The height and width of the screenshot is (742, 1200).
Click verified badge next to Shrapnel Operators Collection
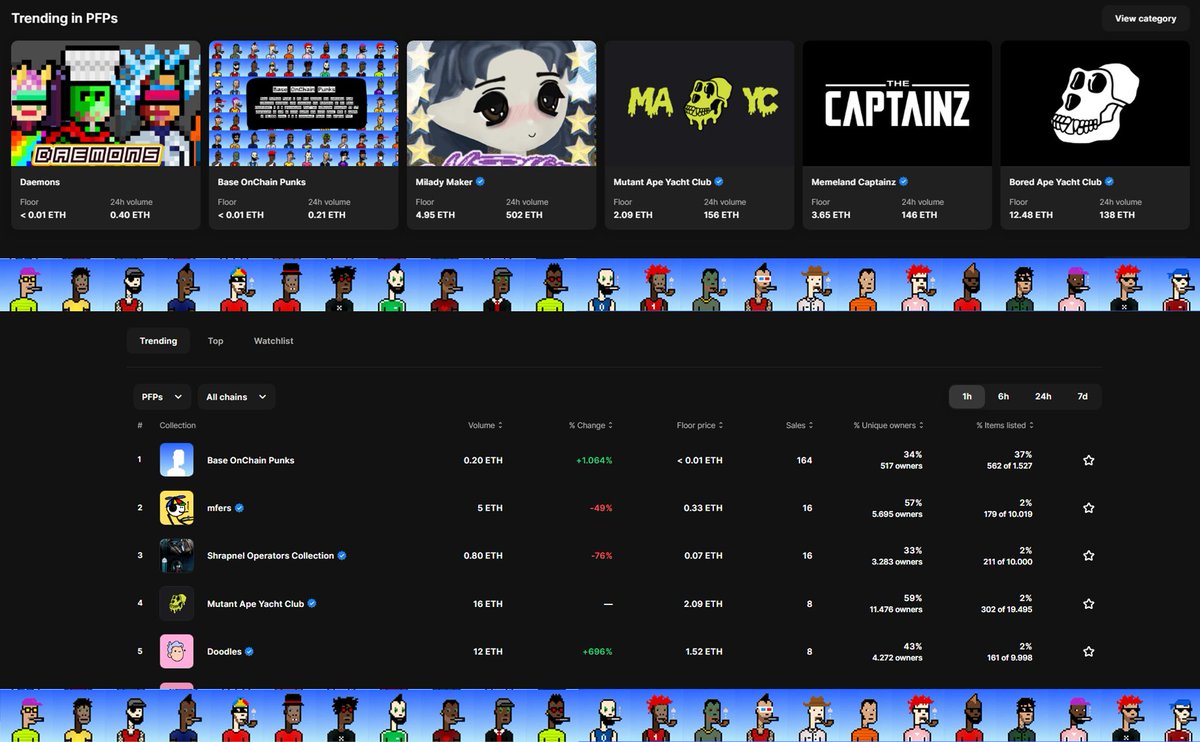click(342, 556)
